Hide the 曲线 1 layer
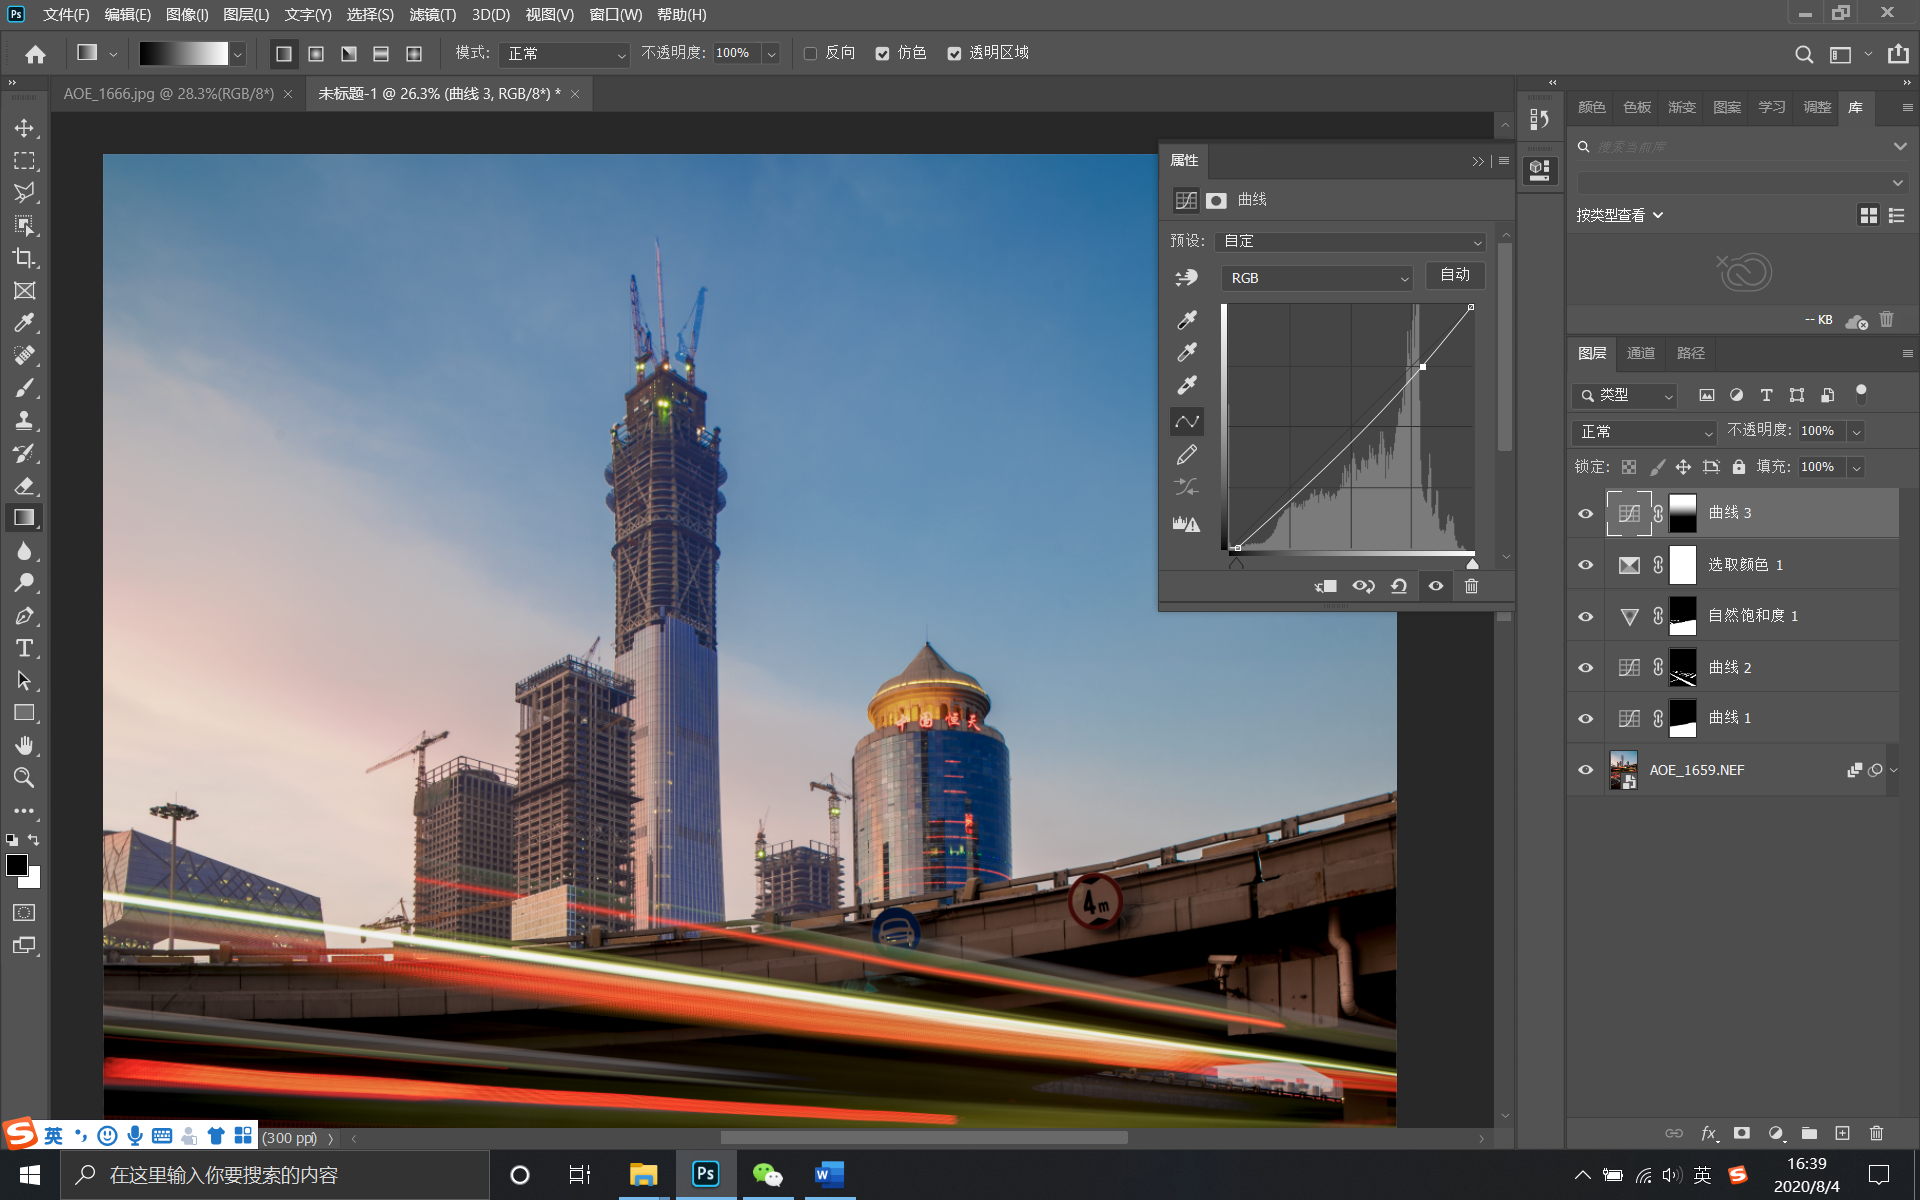The height and width of the screenshot is (1200, 1920). tap(1585, 718)
